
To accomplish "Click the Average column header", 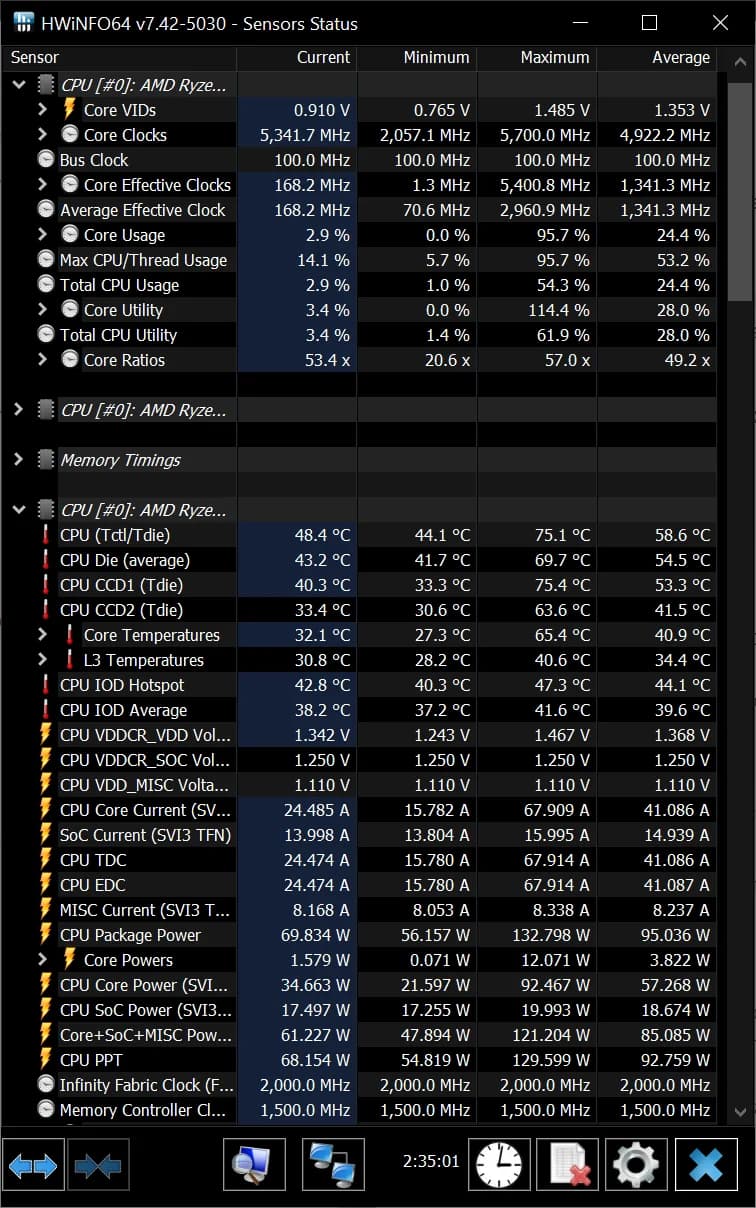I will coord(657,58).
